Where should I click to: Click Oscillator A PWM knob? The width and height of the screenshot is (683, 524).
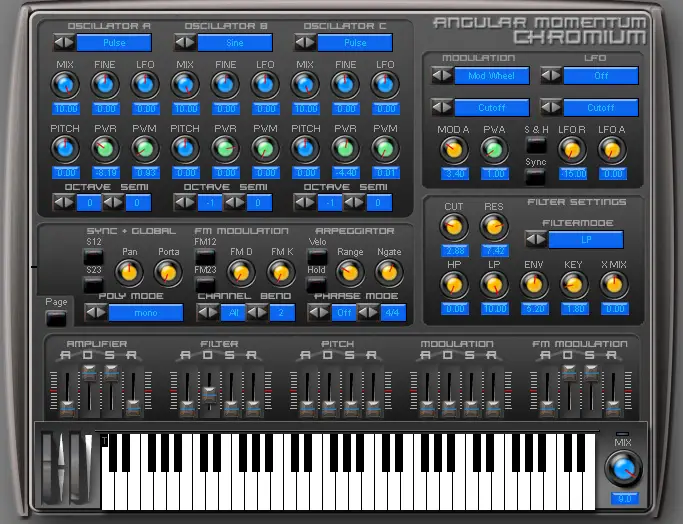click(x=145, y=149)
